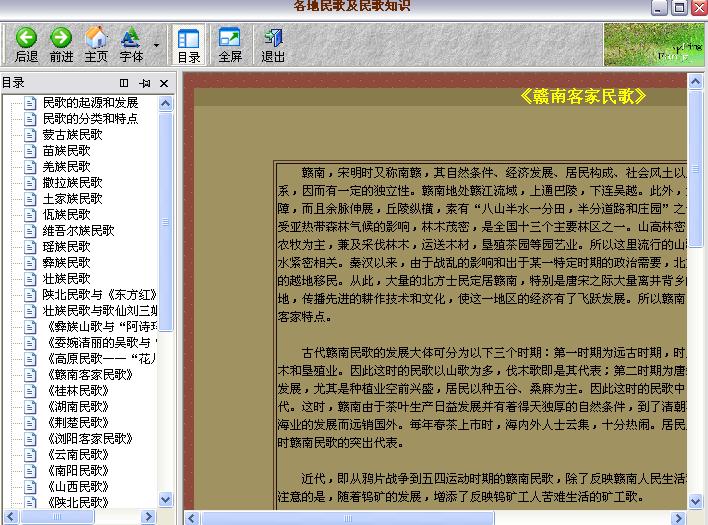Toggle the pin icon on 目录 panel
Screen dimensions: 708x525
point(145,83)
